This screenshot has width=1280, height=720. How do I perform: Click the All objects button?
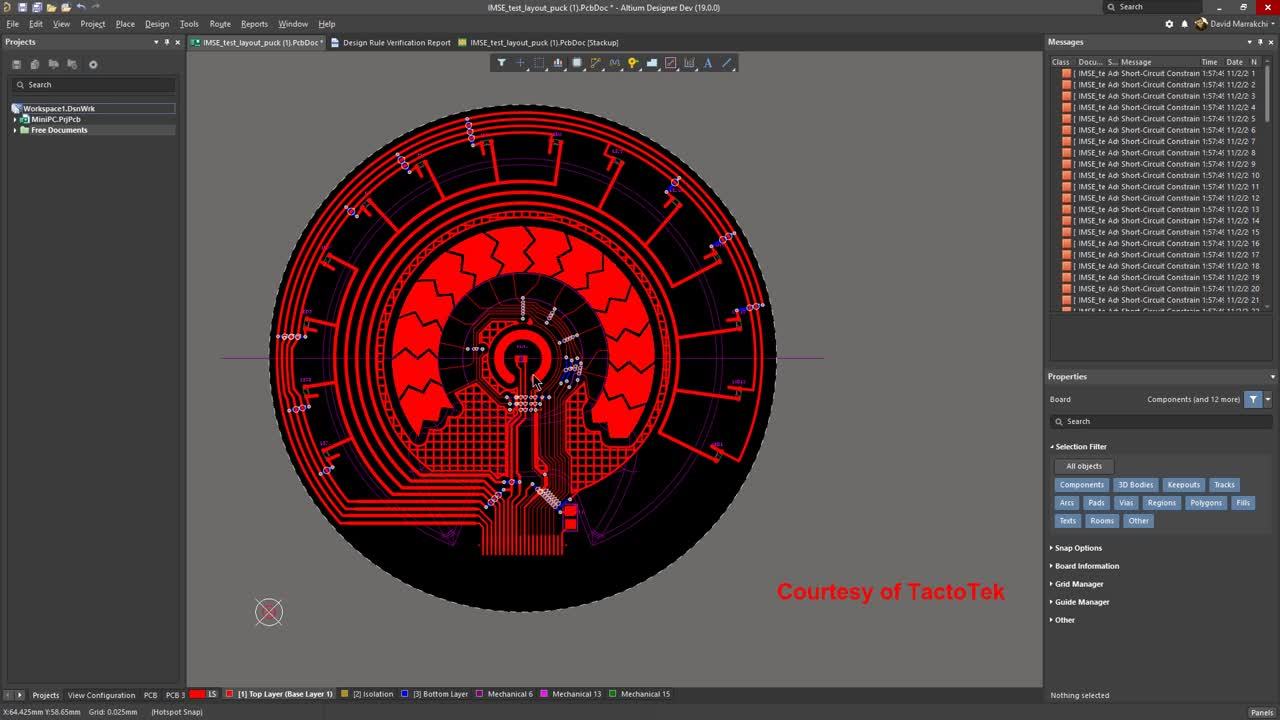pos(1084,466)
